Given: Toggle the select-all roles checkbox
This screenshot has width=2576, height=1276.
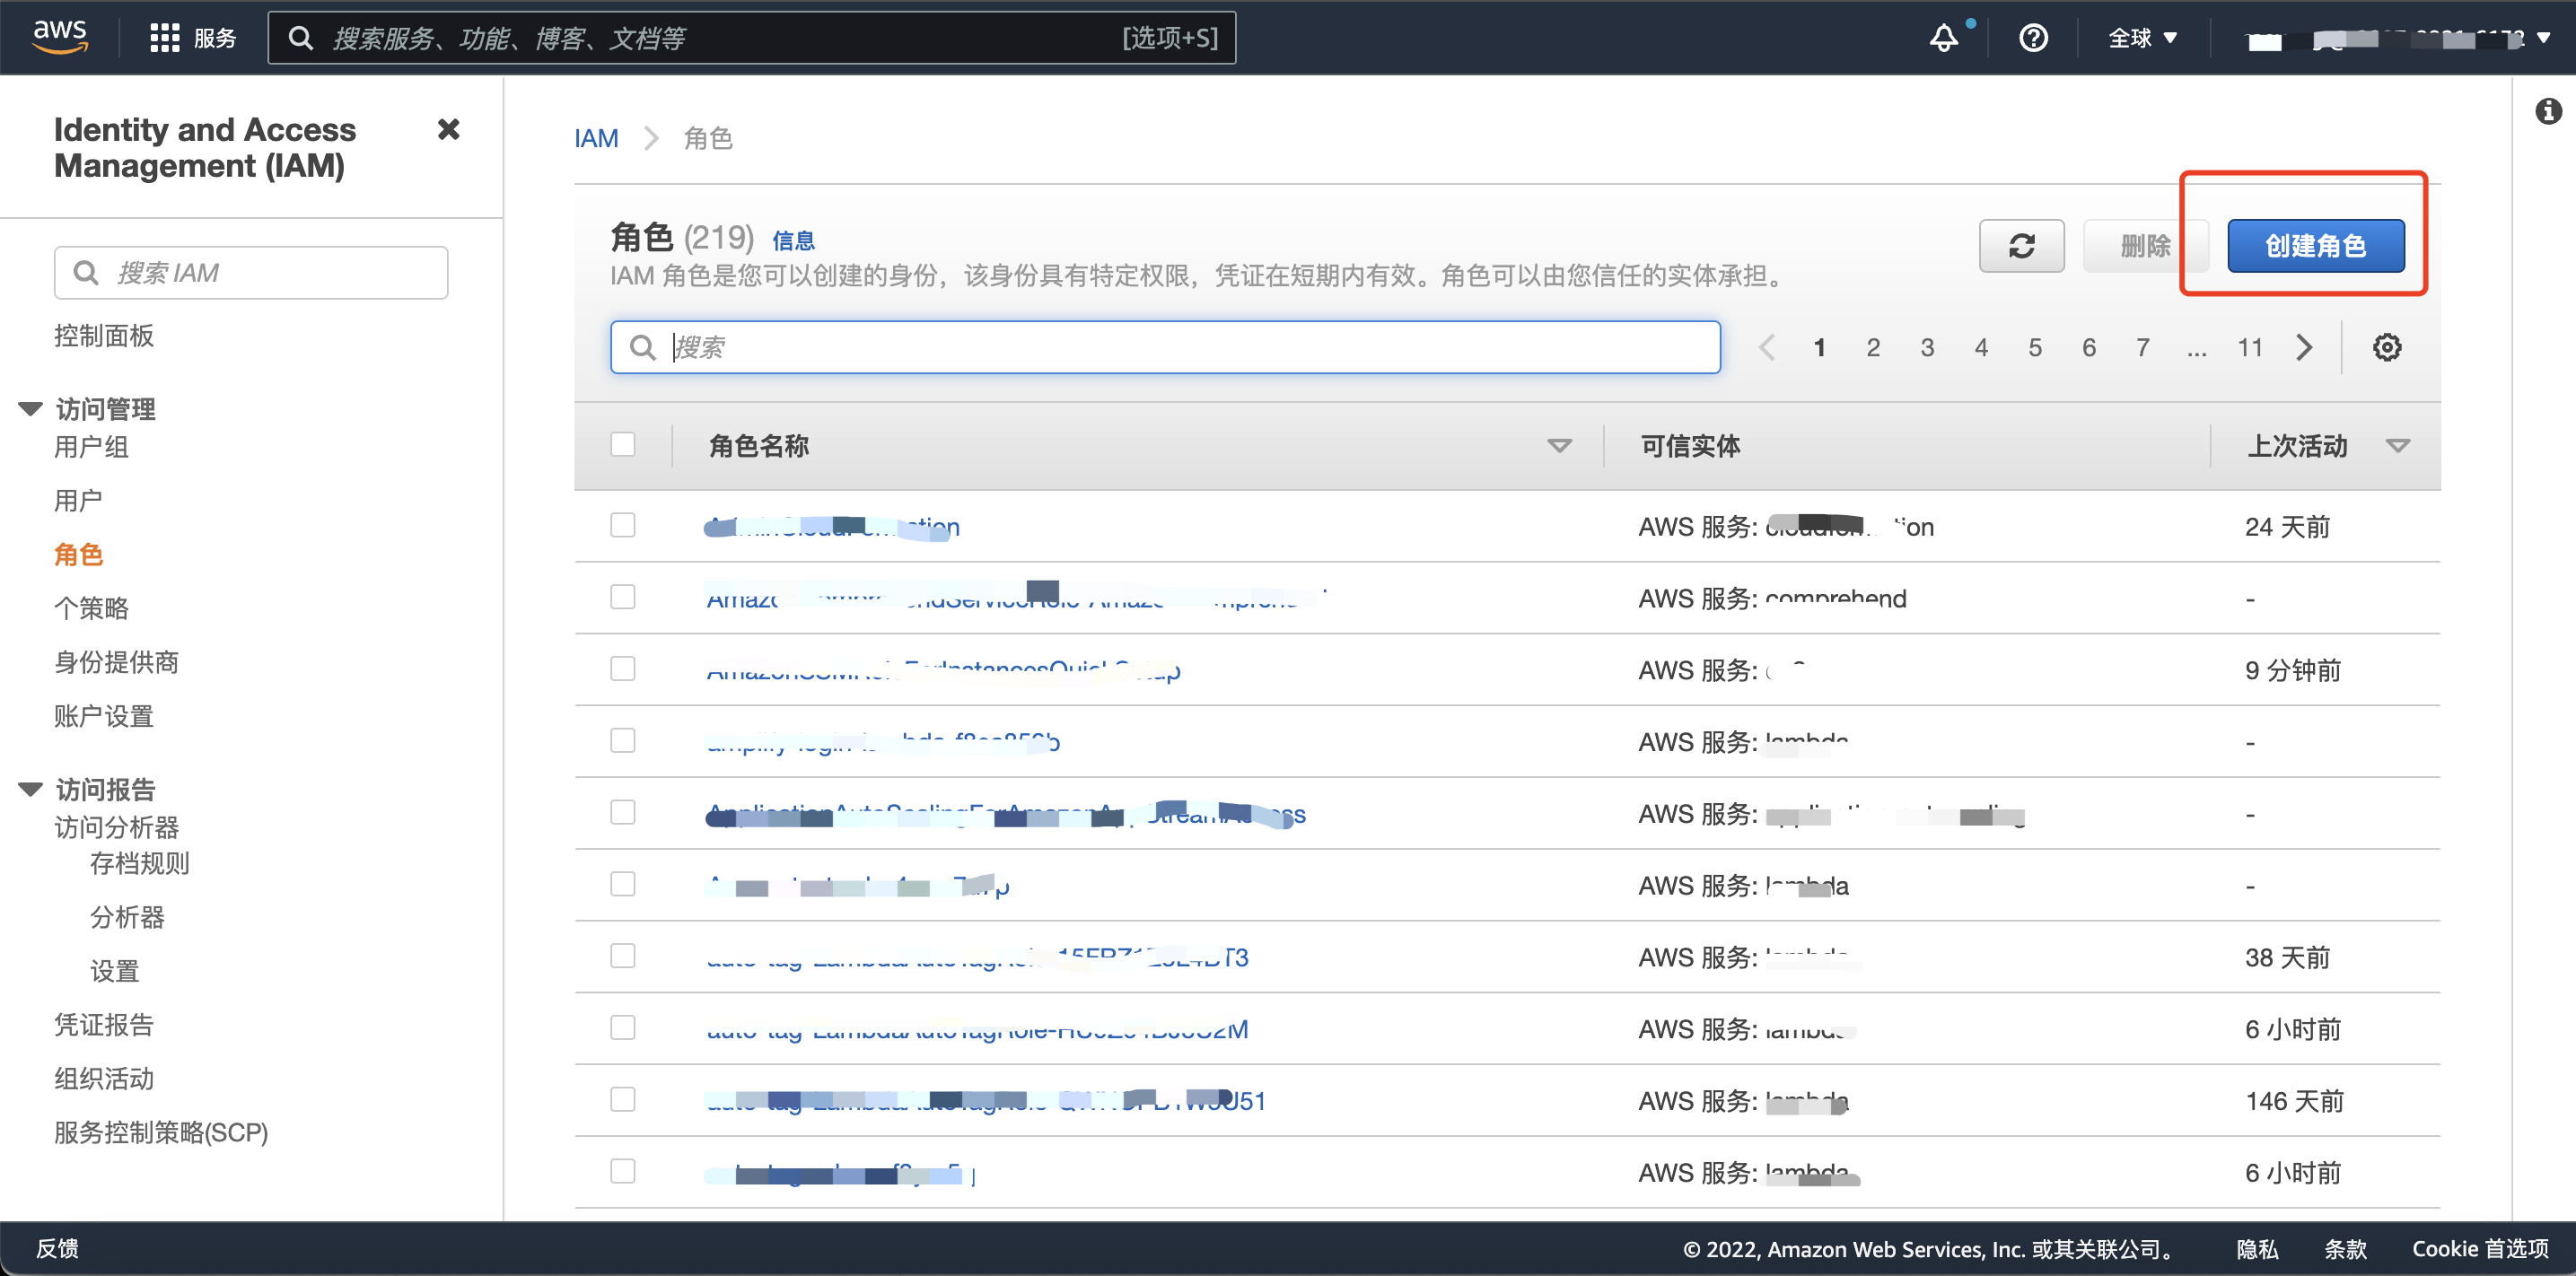Looking at the screenshot, I should 623,444.
